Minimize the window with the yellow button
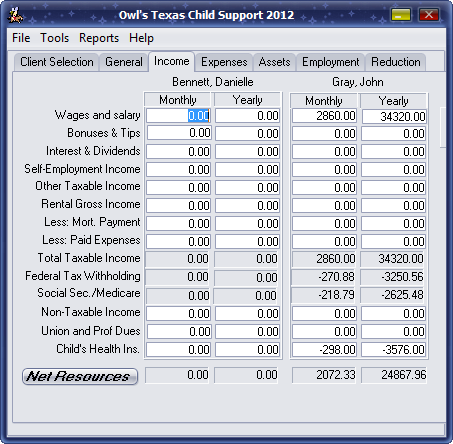The image size is (453, 444). click(x=401, y=15)
